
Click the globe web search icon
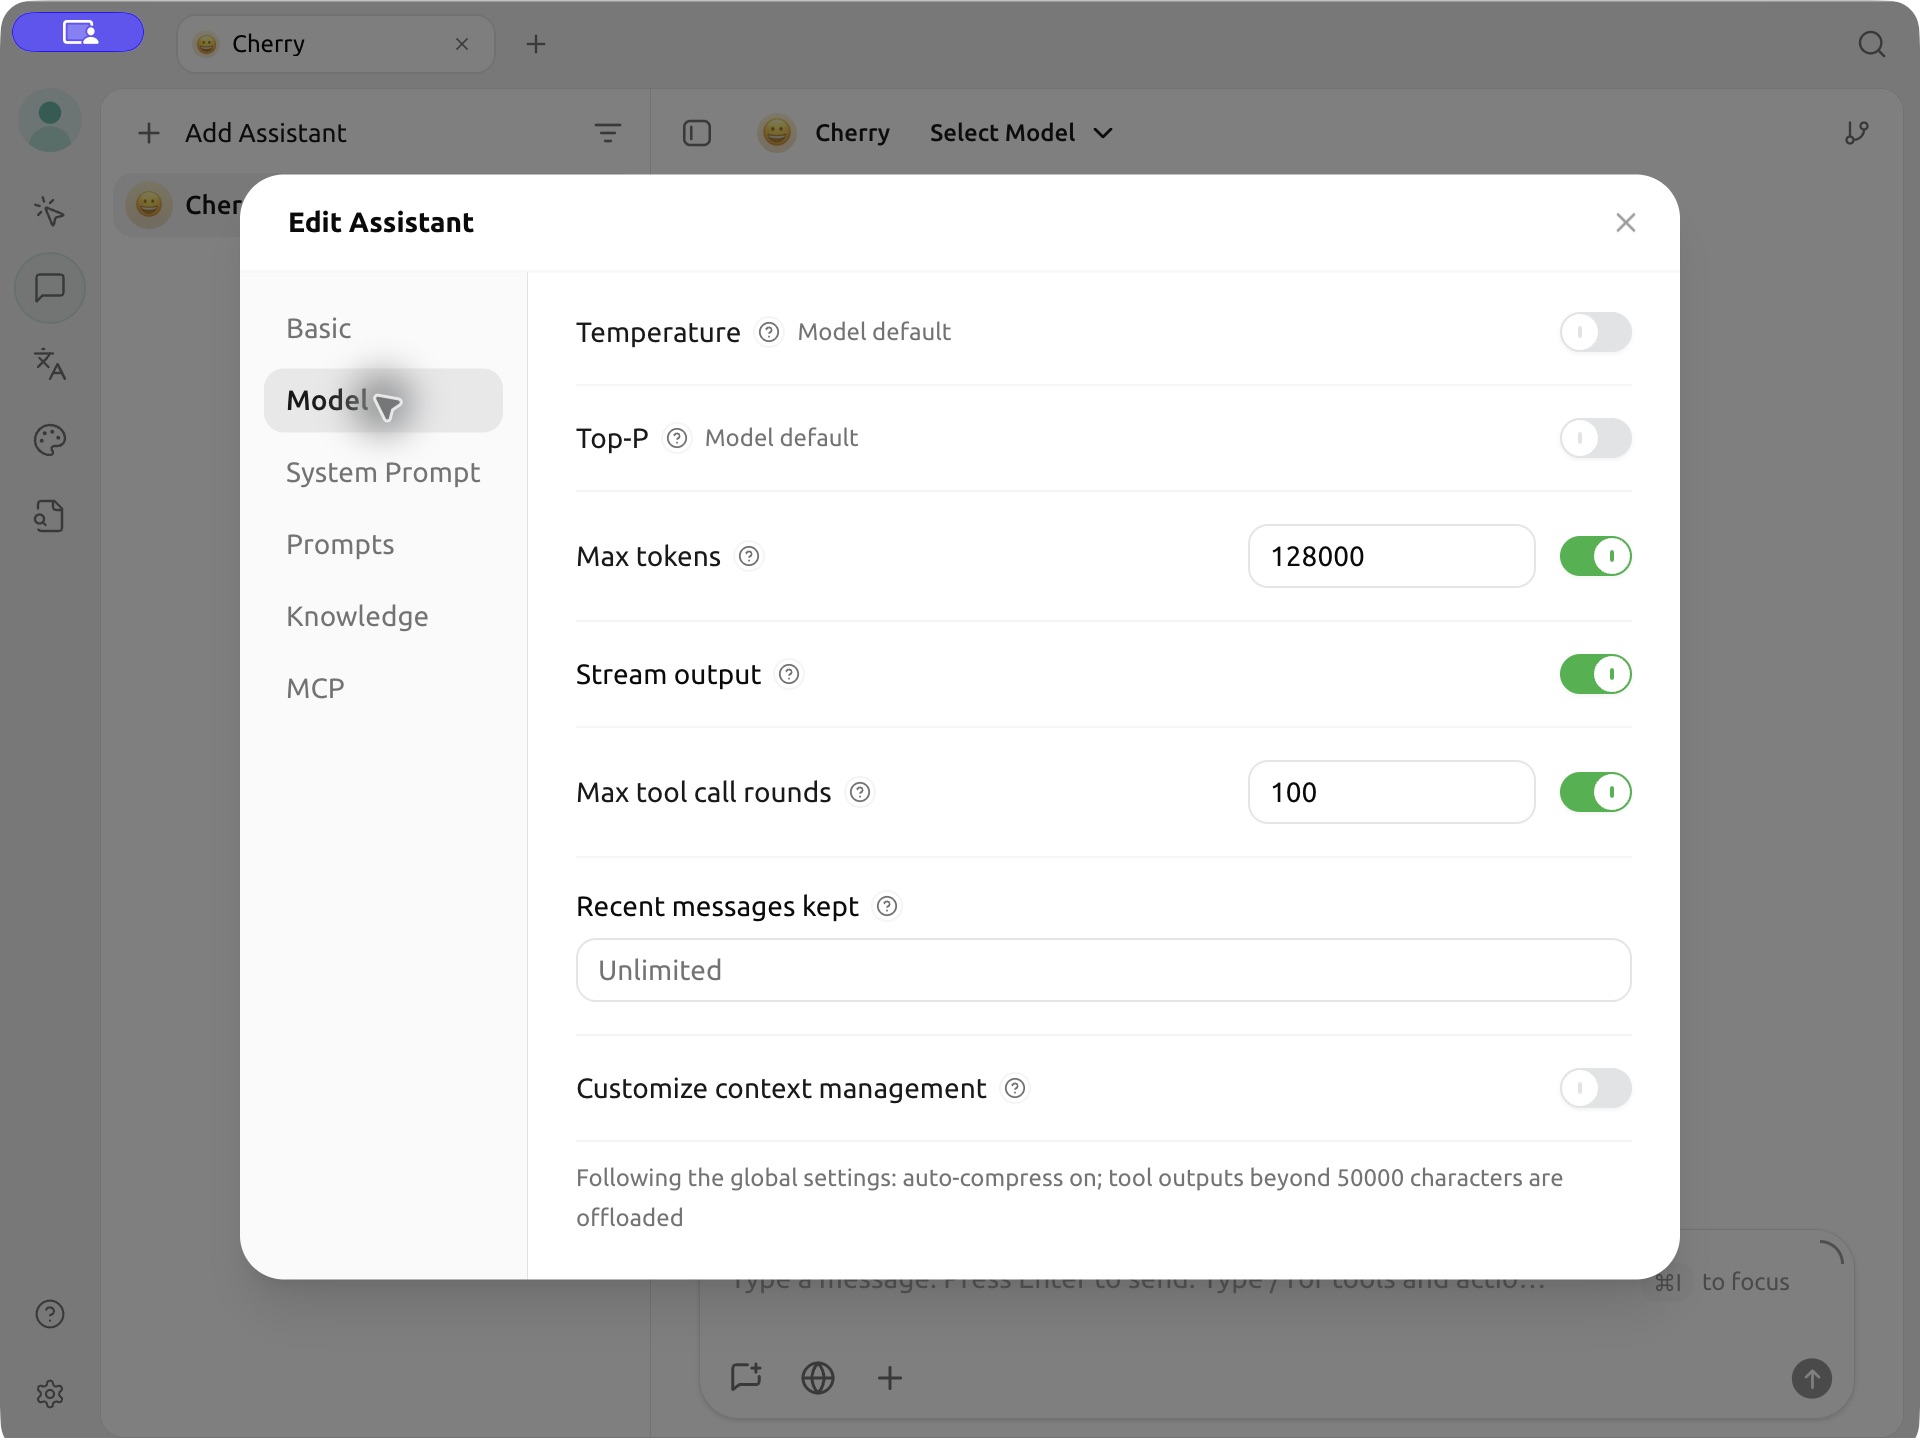(x=818, y=1378)
